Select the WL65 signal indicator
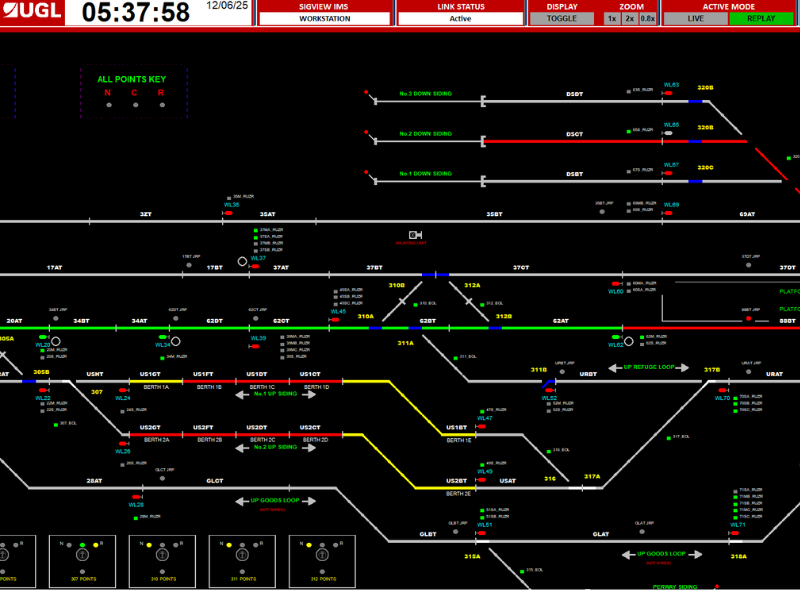Viewport: 800px width, 590px height. point(668,133)
